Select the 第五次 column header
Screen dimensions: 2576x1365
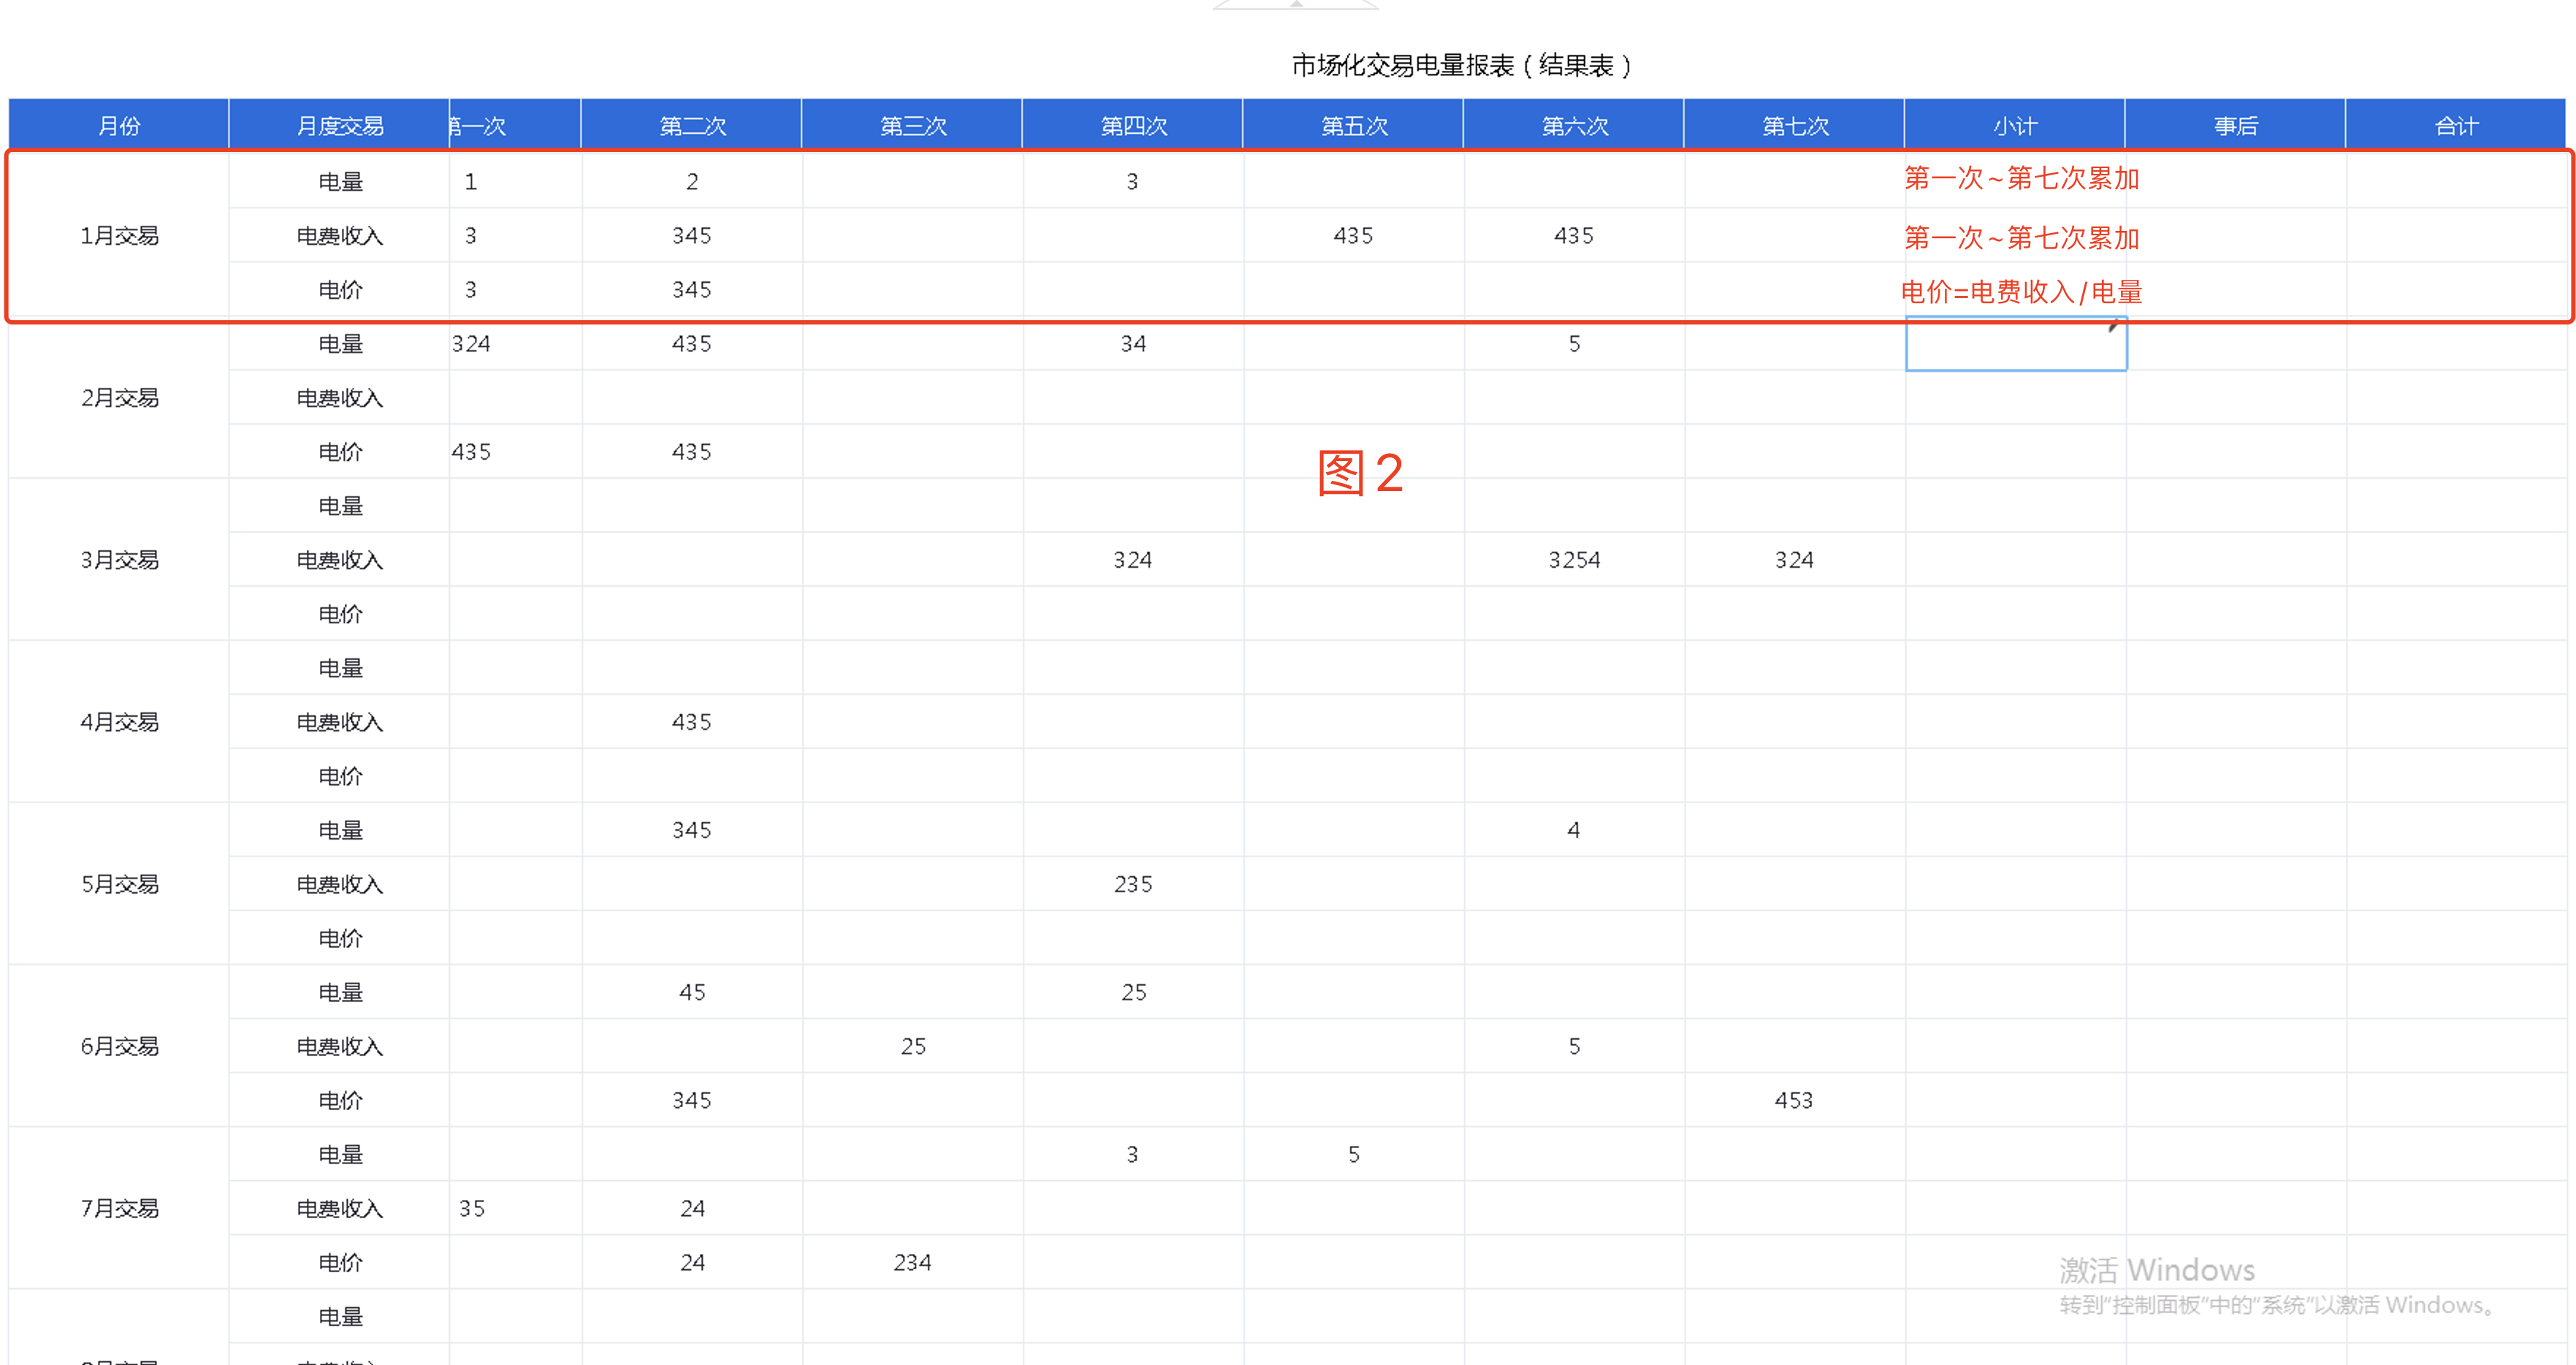point(1354,126)
